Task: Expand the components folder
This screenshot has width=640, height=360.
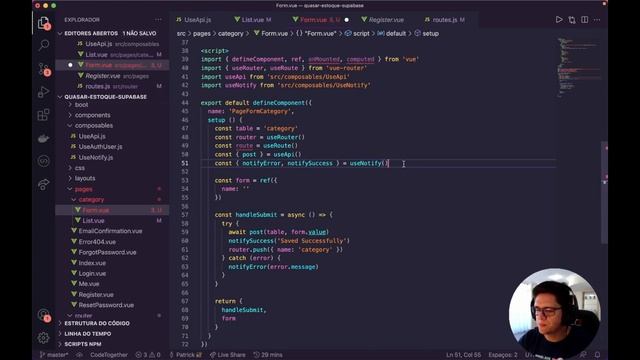Action: [x=92, y=115]
